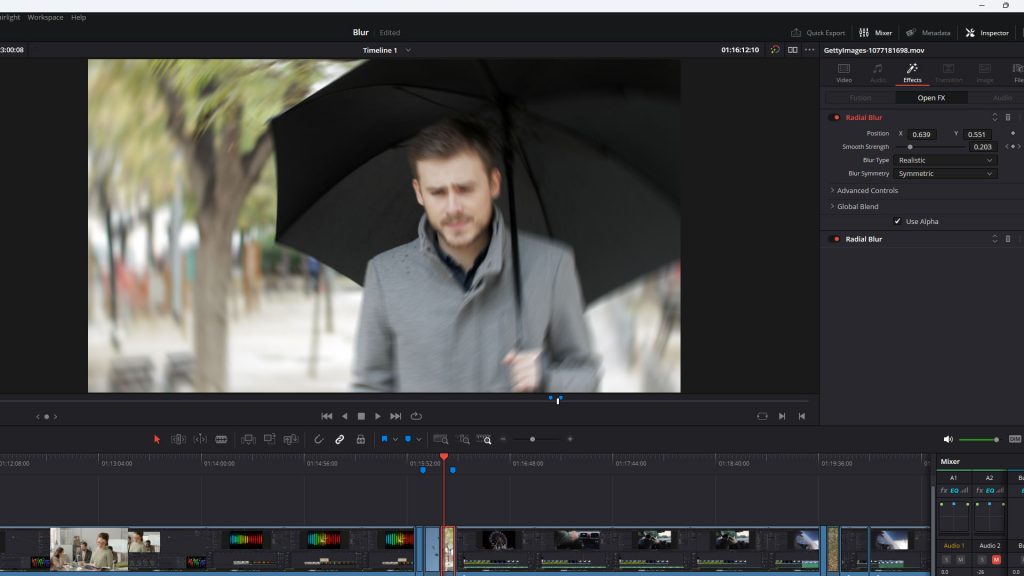Open Blur Symmetry dropdown
Image resolution: width=1024 pixels, height=576 pixels.
tap(945, 174)
